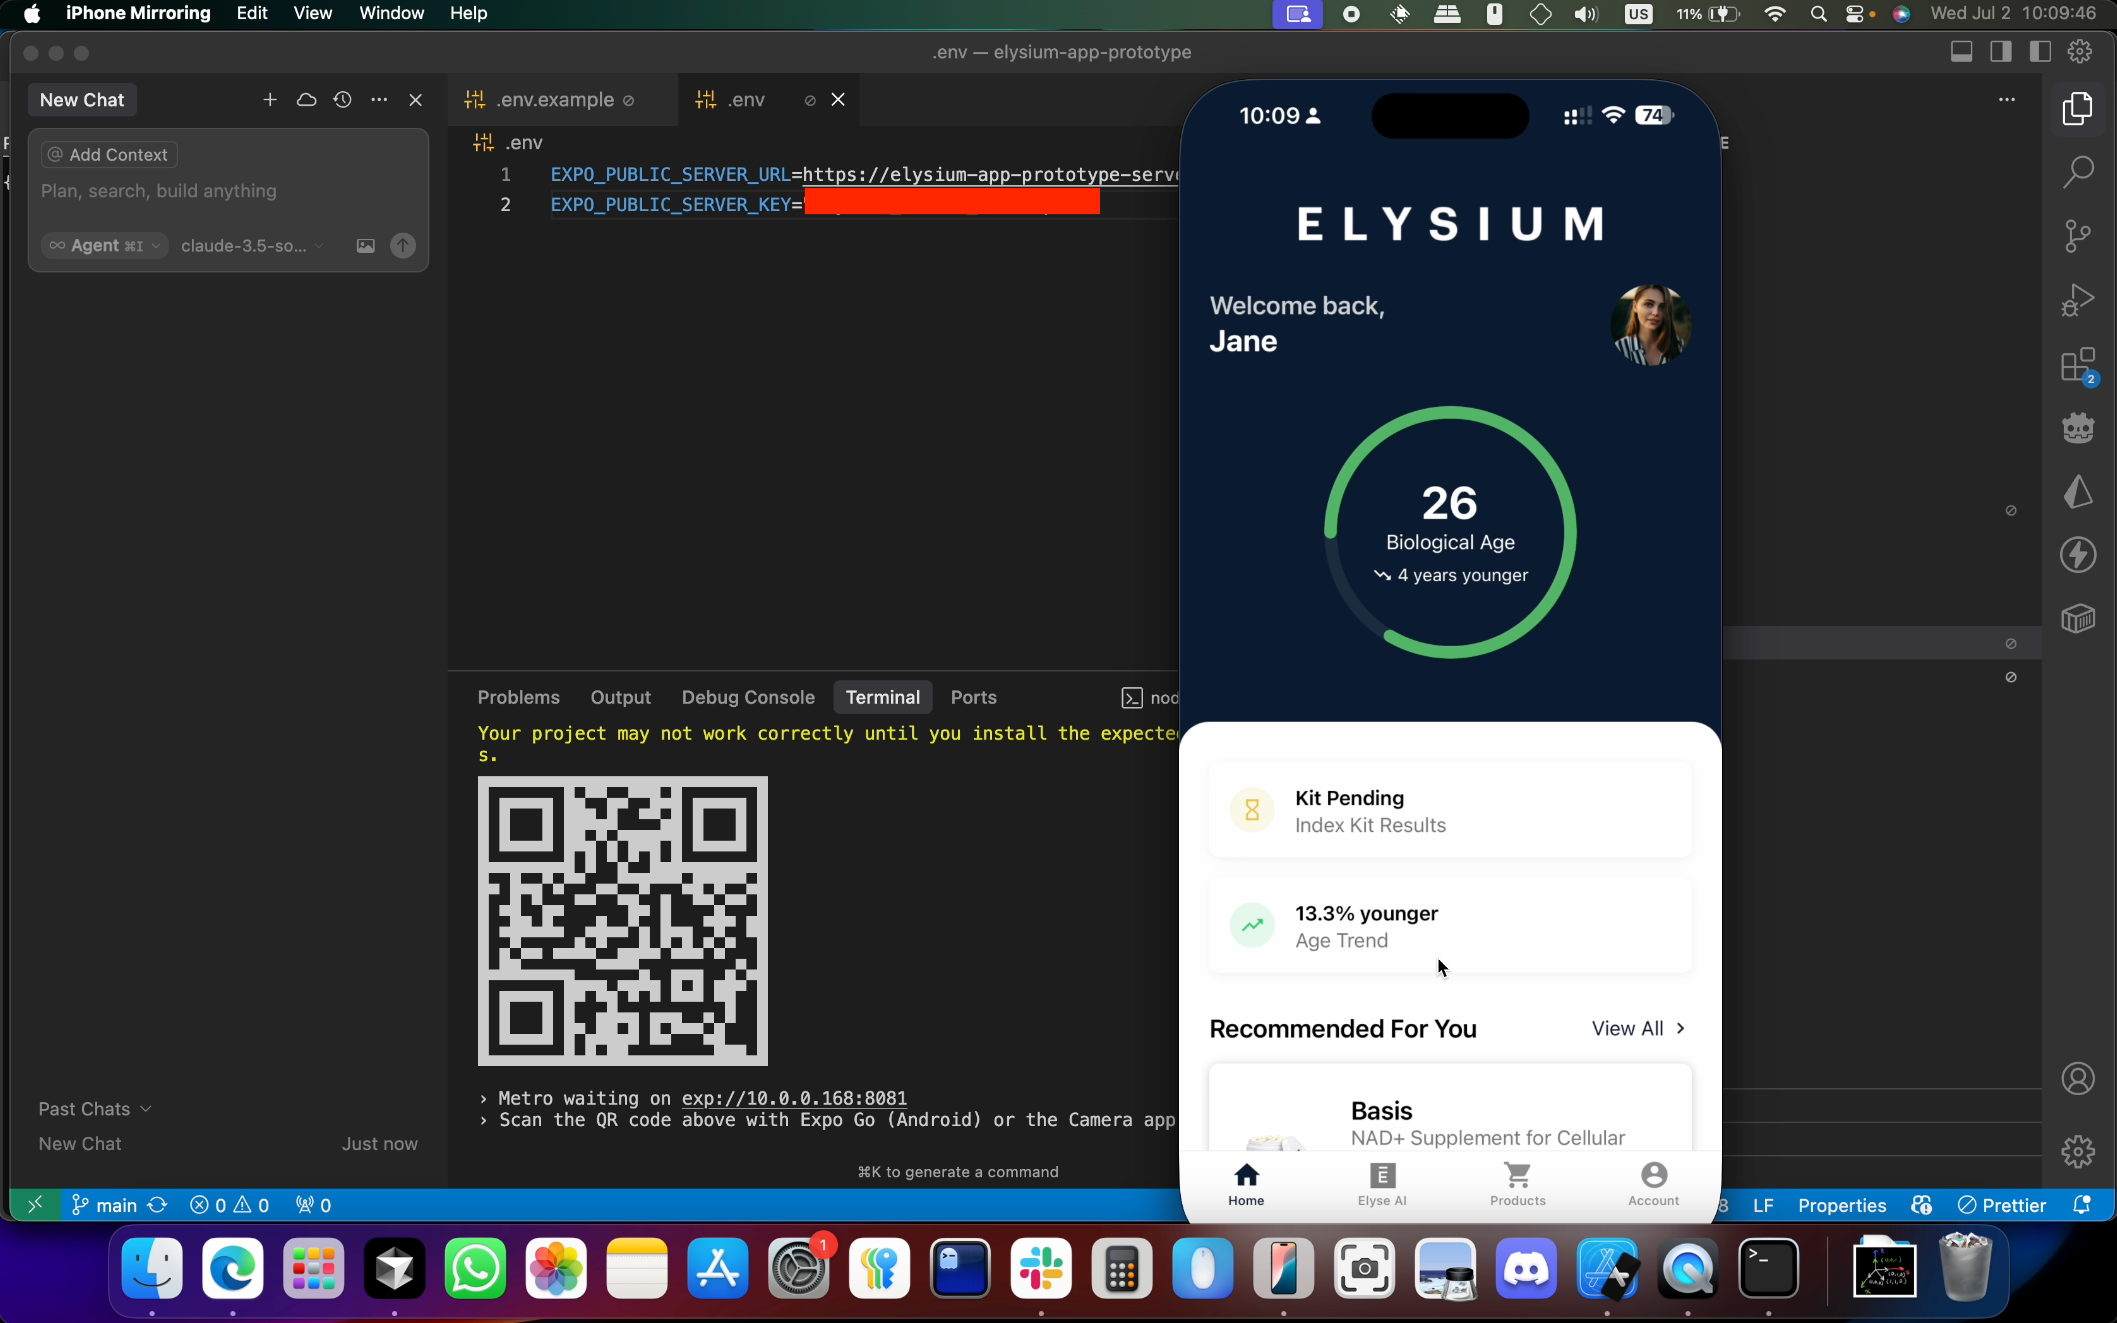Open the exp://10.0.0.168:8081 link in terminal
The image size is (2117, 1323).
794,1098
